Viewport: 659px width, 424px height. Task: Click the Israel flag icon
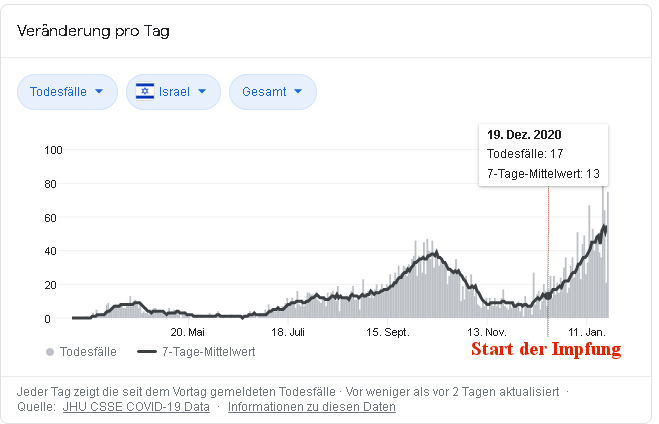coord(145,91)
